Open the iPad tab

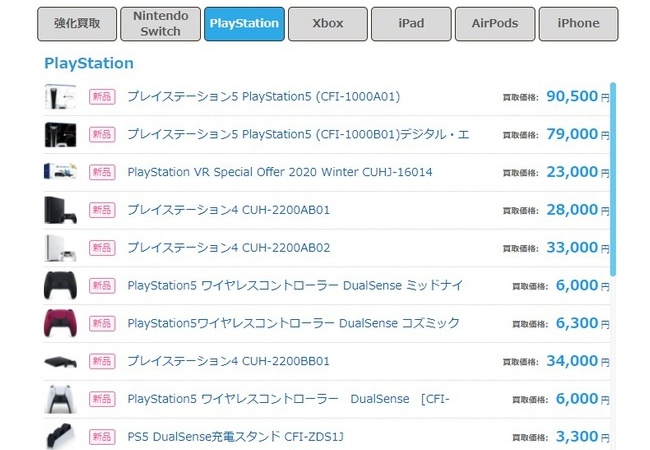pyautogui.click(x=411, y=24)
